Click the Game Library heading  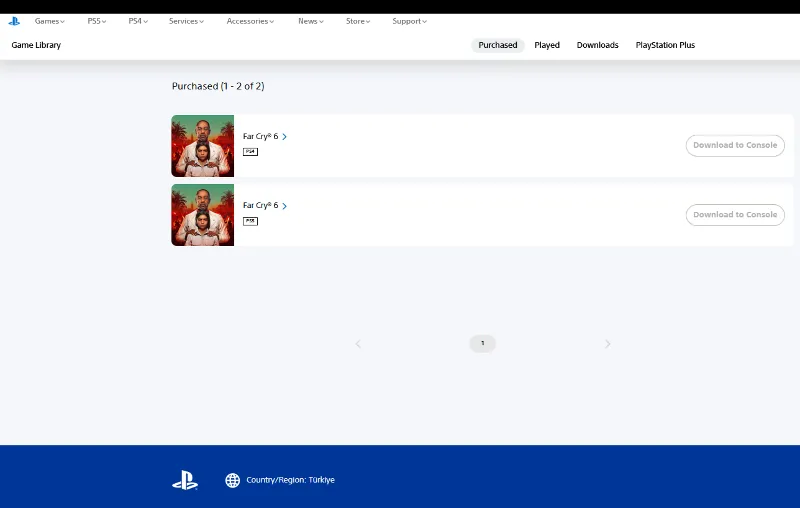point(36,45)
